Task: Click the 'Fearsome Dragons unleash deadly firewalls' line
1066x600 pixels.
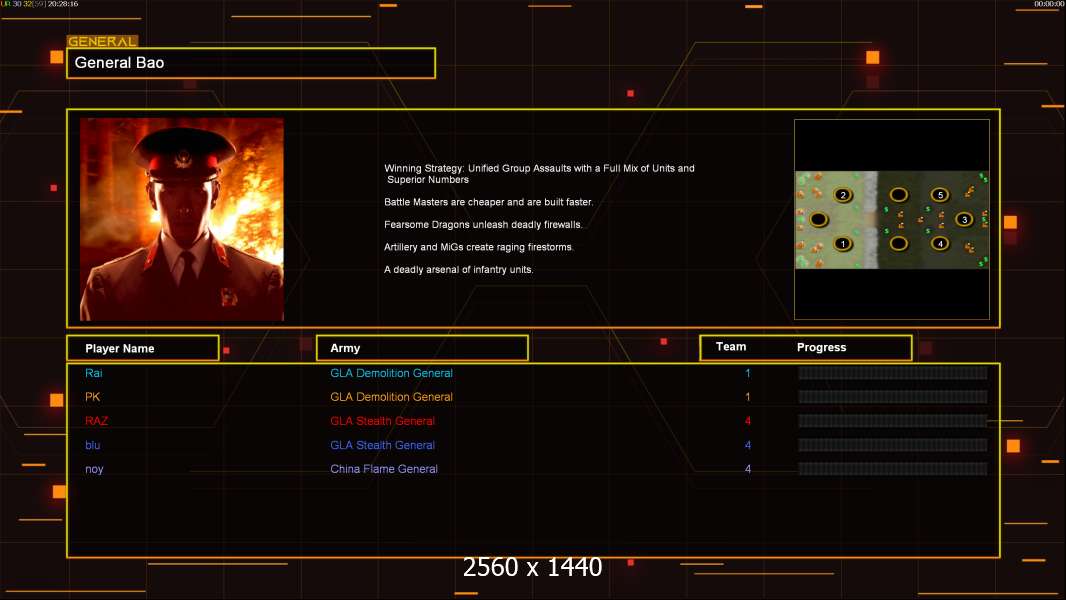Action: tap(483, 224)
